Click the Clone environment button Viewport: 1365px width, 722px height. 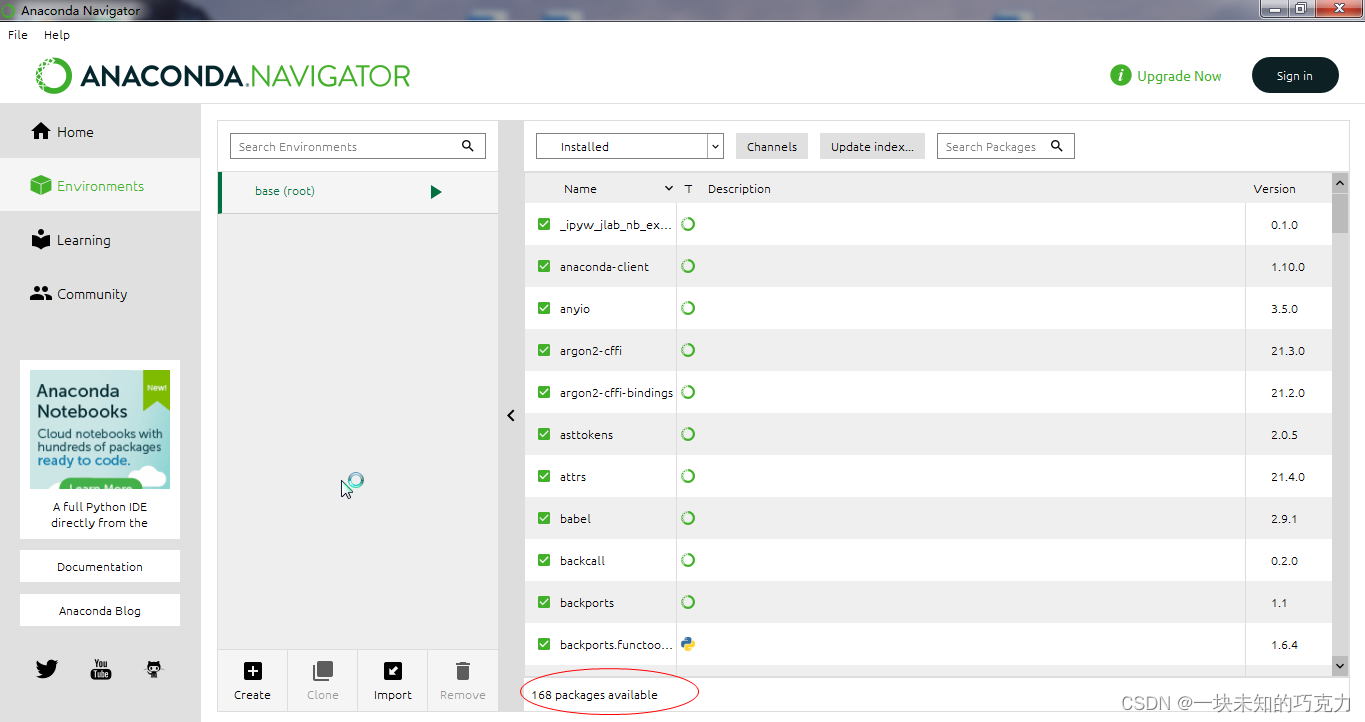point(323,681)
